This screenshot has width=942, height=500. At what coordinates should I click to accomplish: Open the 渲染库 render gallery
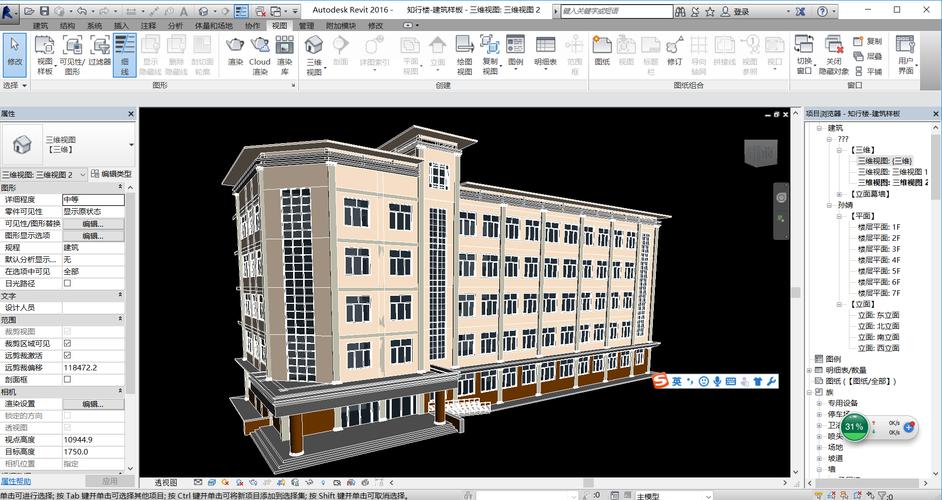coord(285,55)
